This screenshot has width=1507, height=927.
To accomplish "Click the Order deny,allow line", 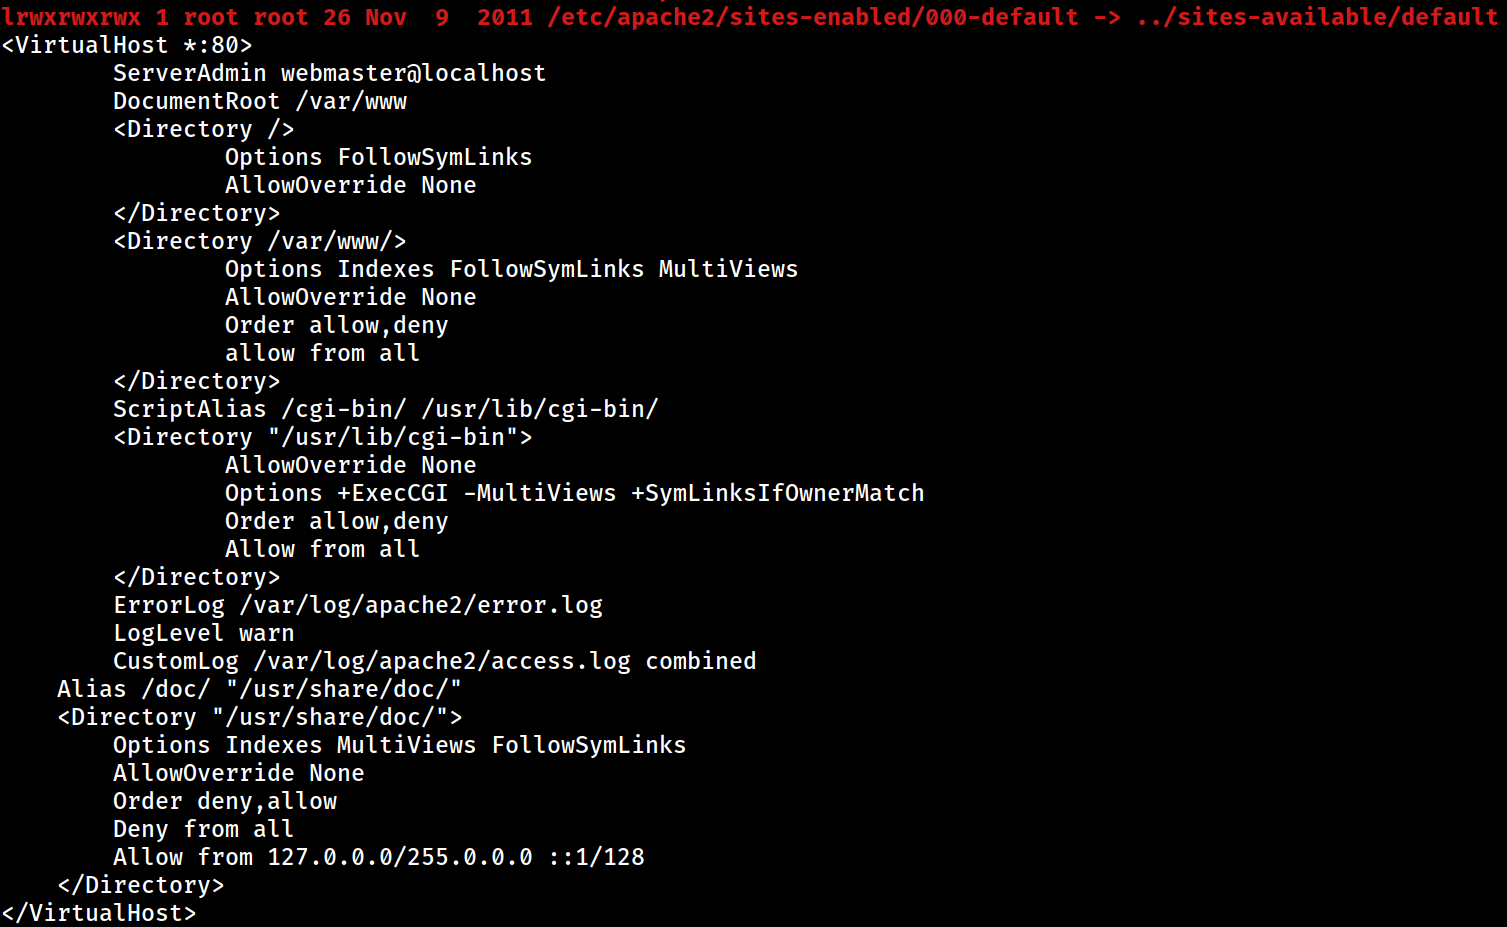I will (x=225, y=801).
